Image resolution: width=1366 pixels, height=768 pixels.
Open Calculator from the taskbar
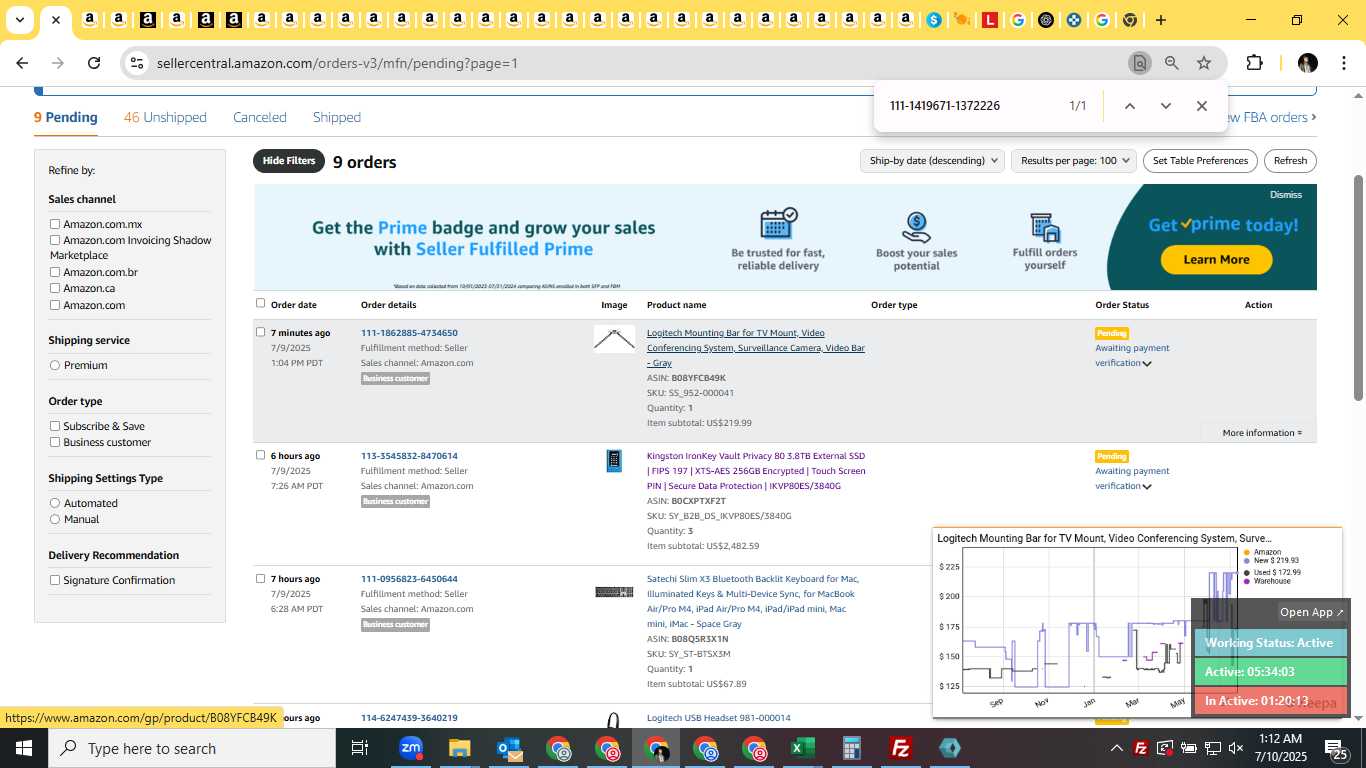(x=851, y=748)
